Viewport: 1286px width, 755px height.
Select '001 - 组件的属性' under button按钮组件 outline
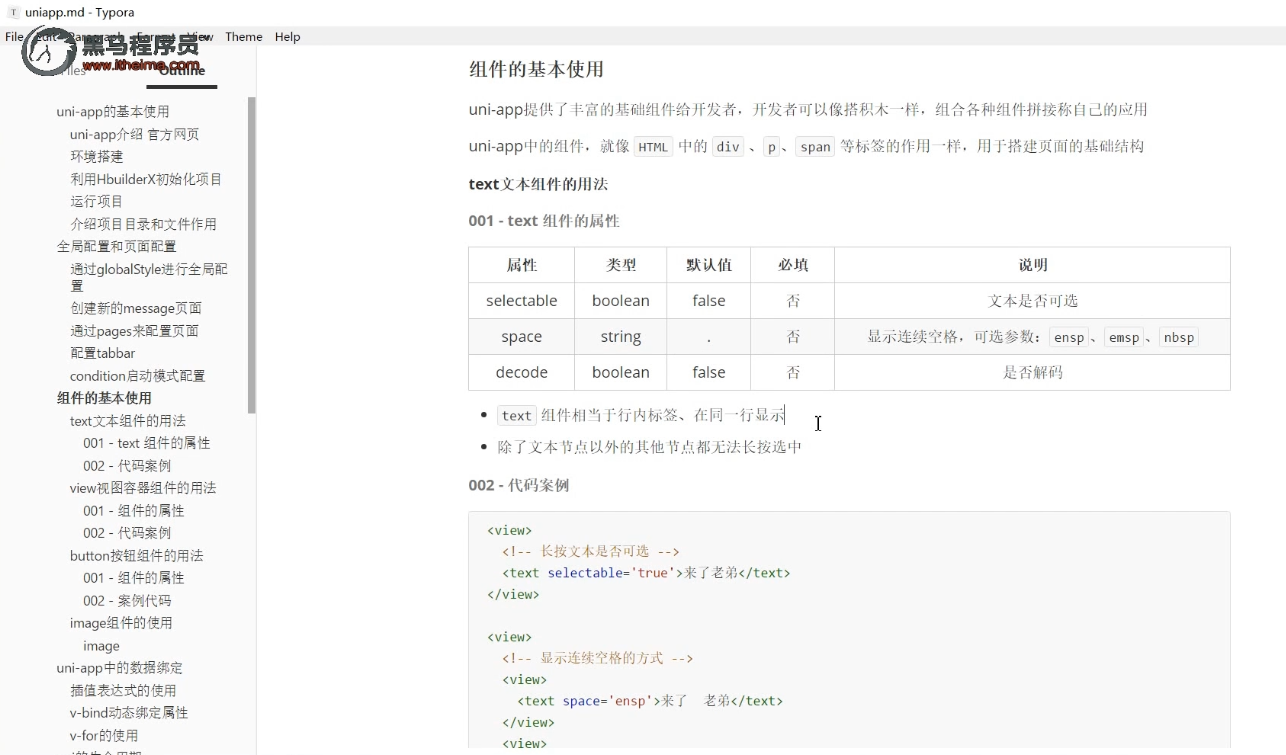coord(134,578)
